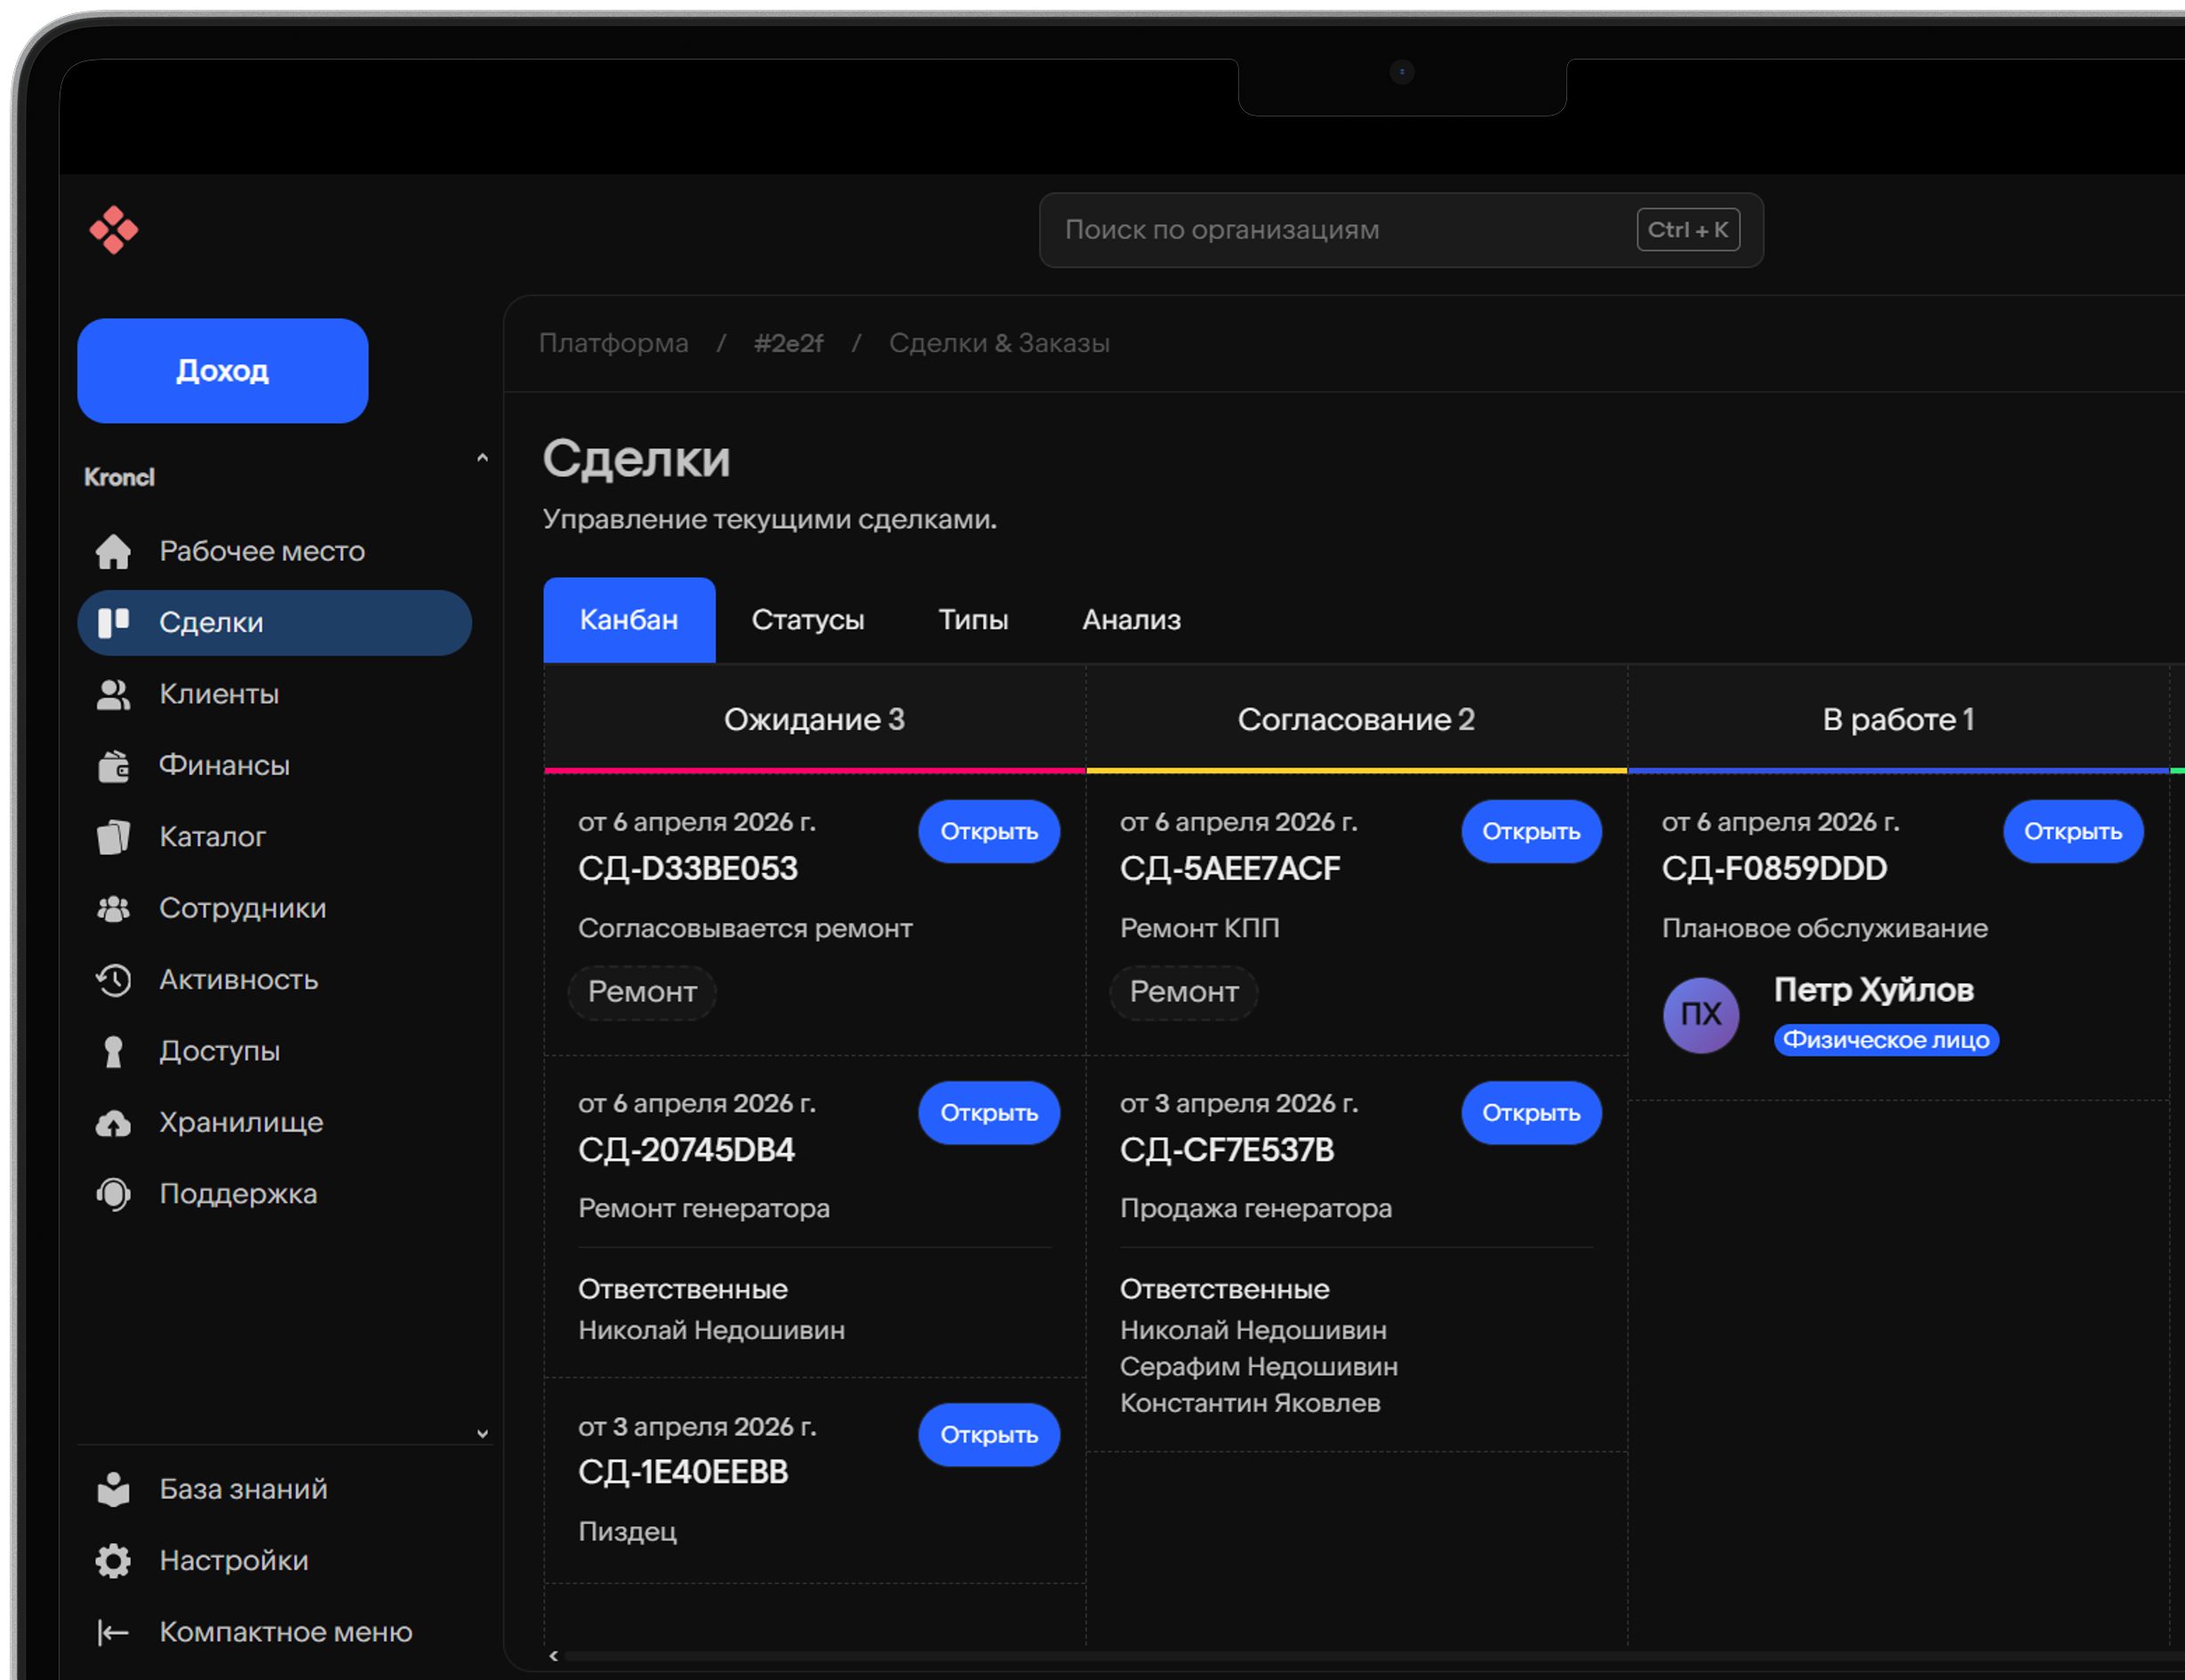Collapse the Kroncl section chevron up

click(x=482, y=458)
